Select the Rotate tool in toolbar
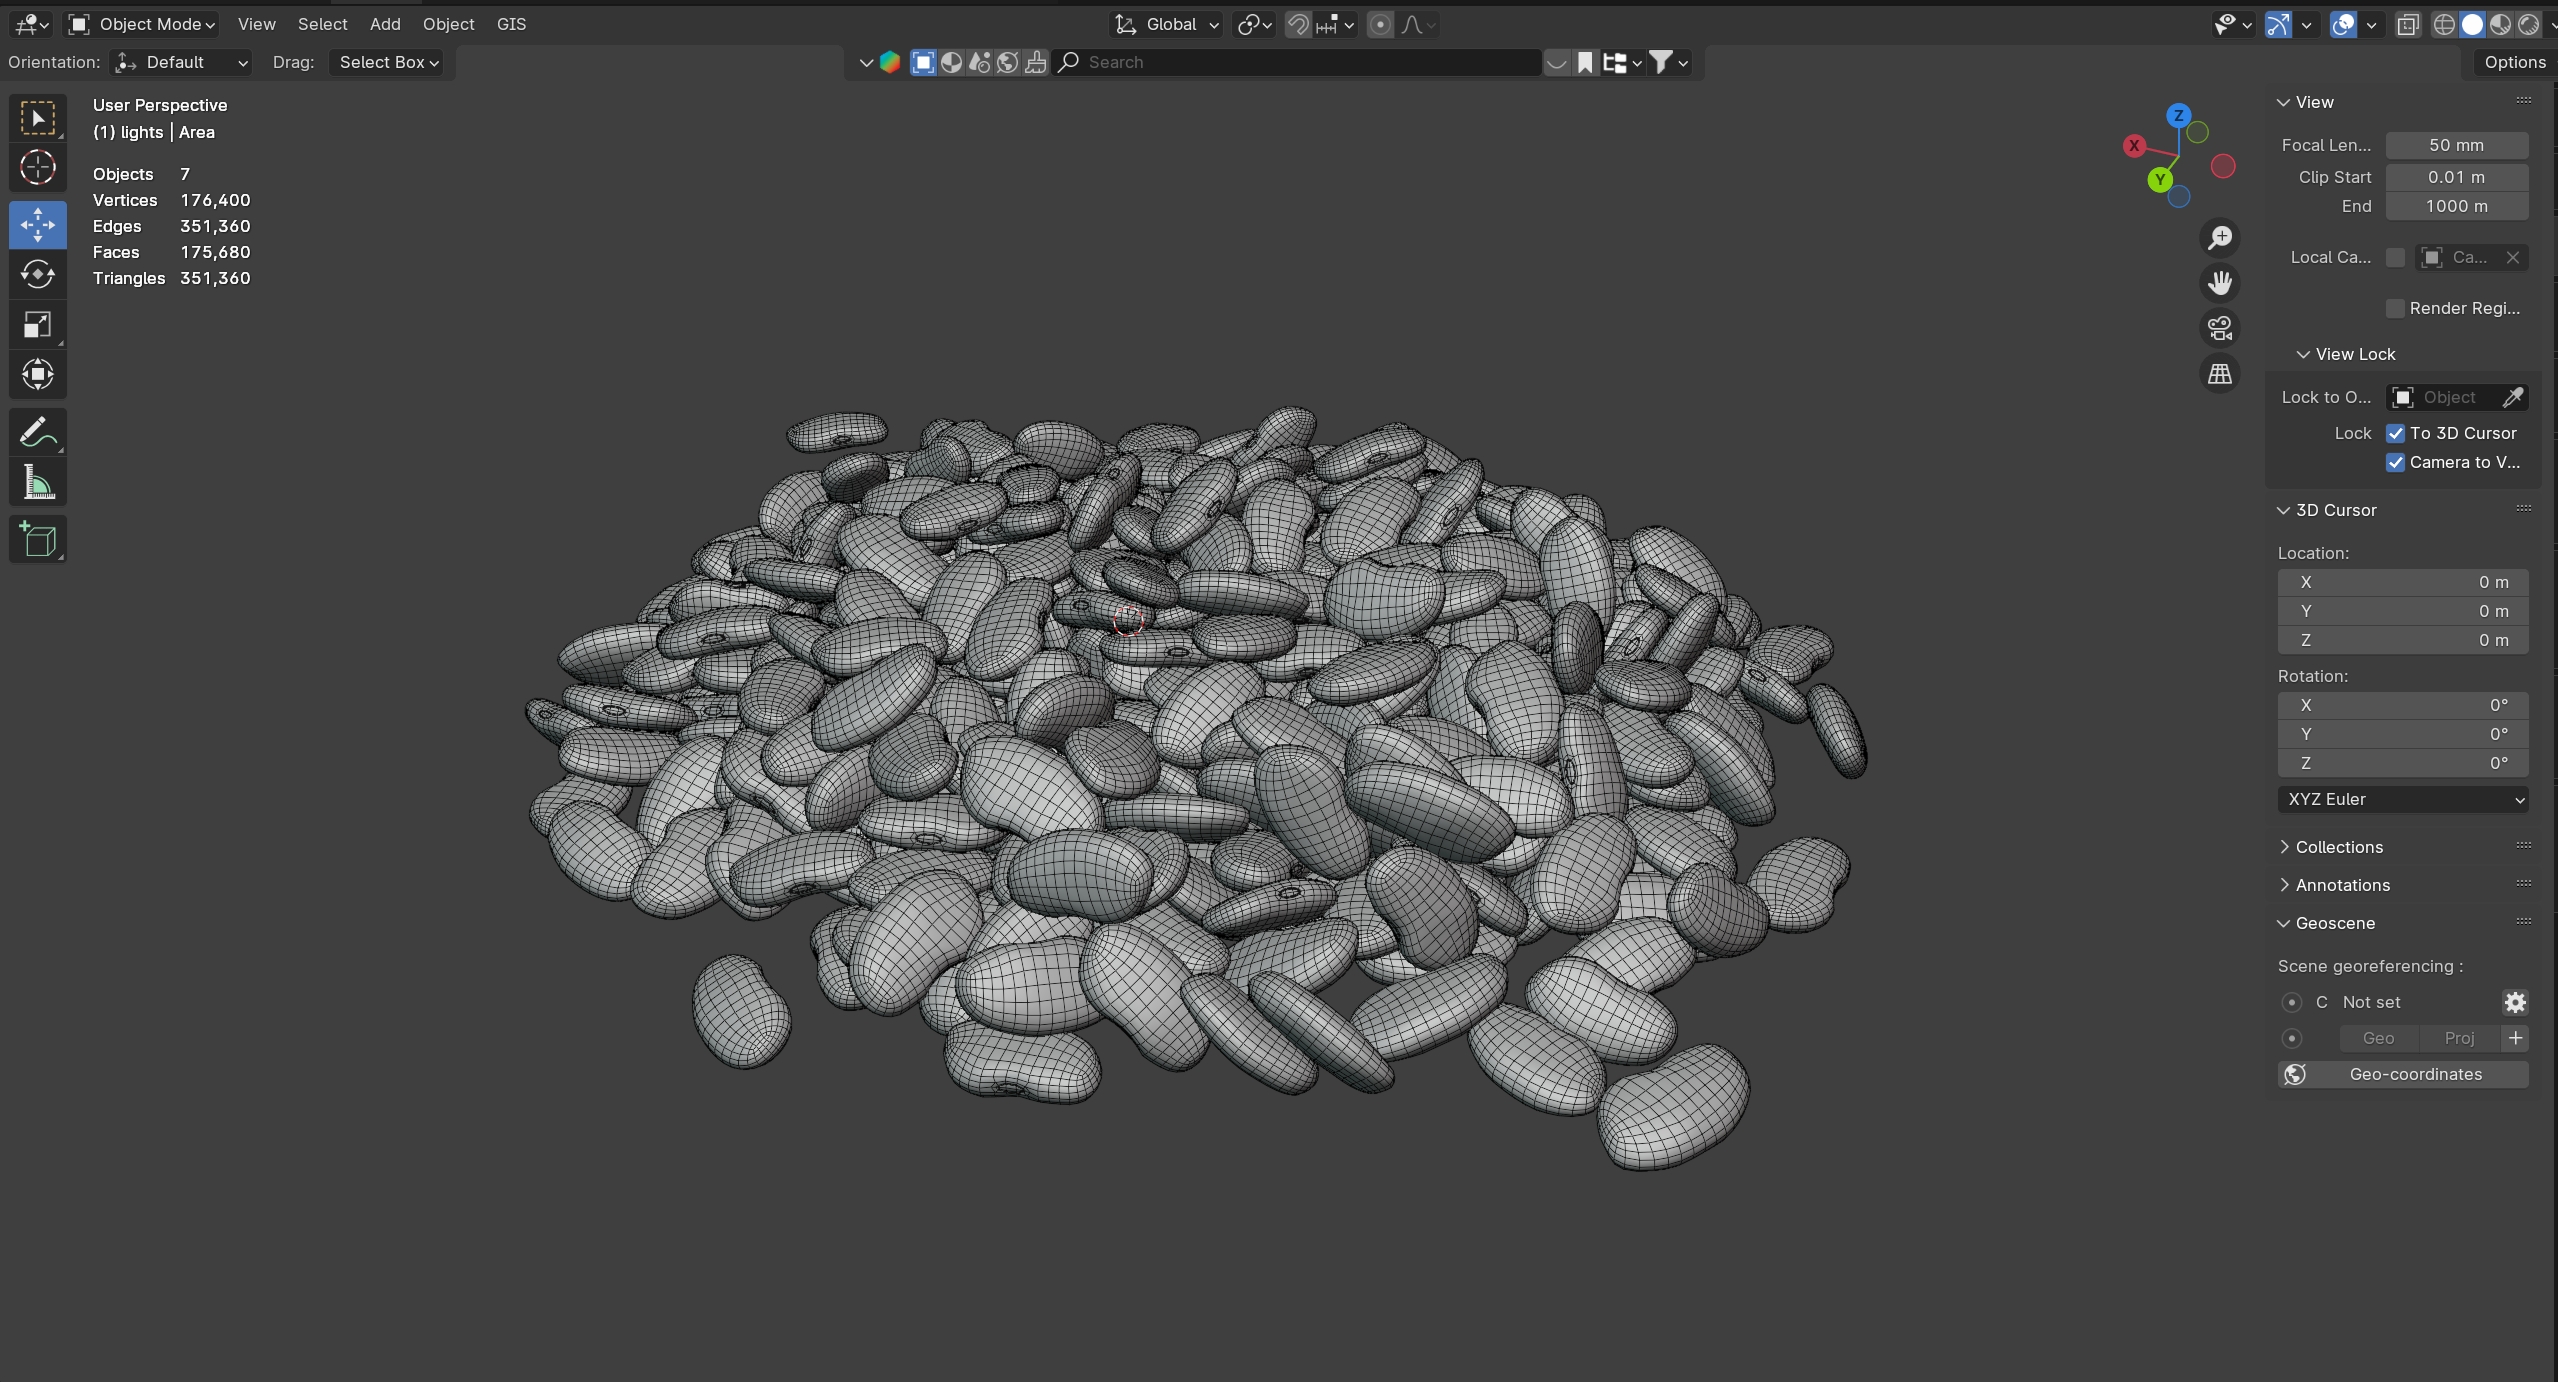 pyautogui.click(x=38, y=274)
